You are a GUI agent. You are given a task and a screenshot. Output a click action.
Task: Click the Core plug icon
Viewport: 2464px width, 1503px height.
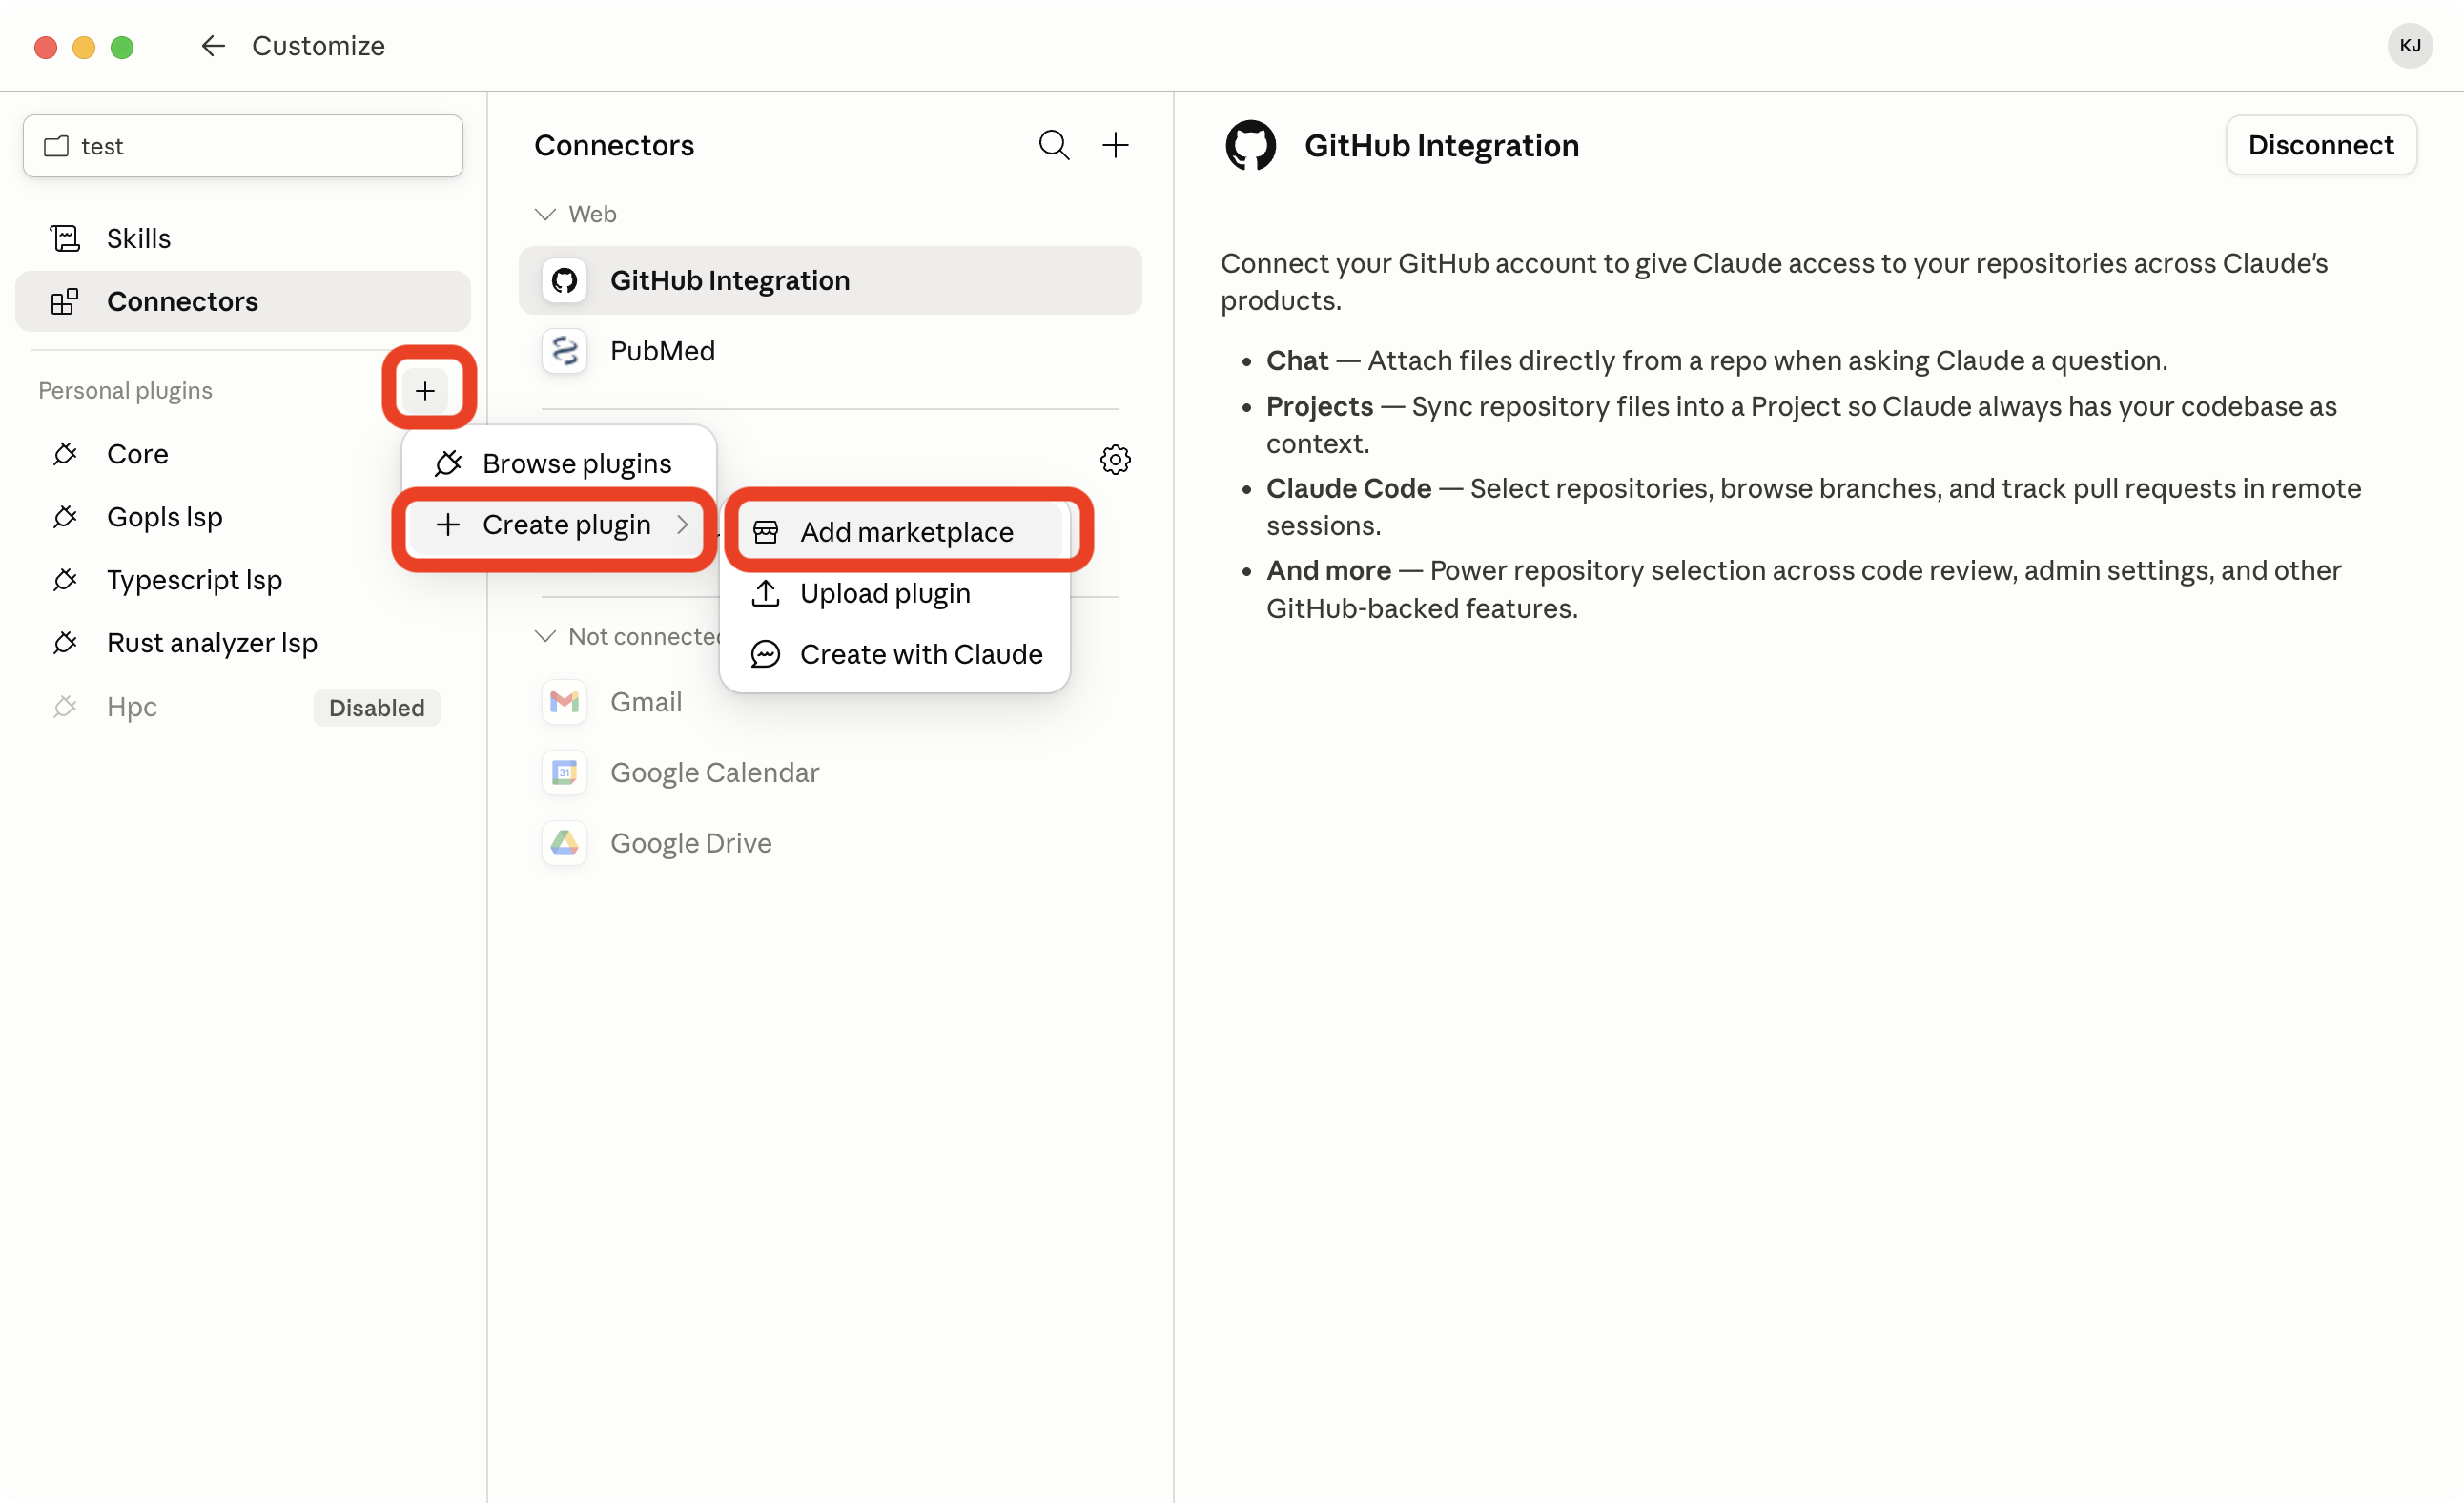coord(65,454)
